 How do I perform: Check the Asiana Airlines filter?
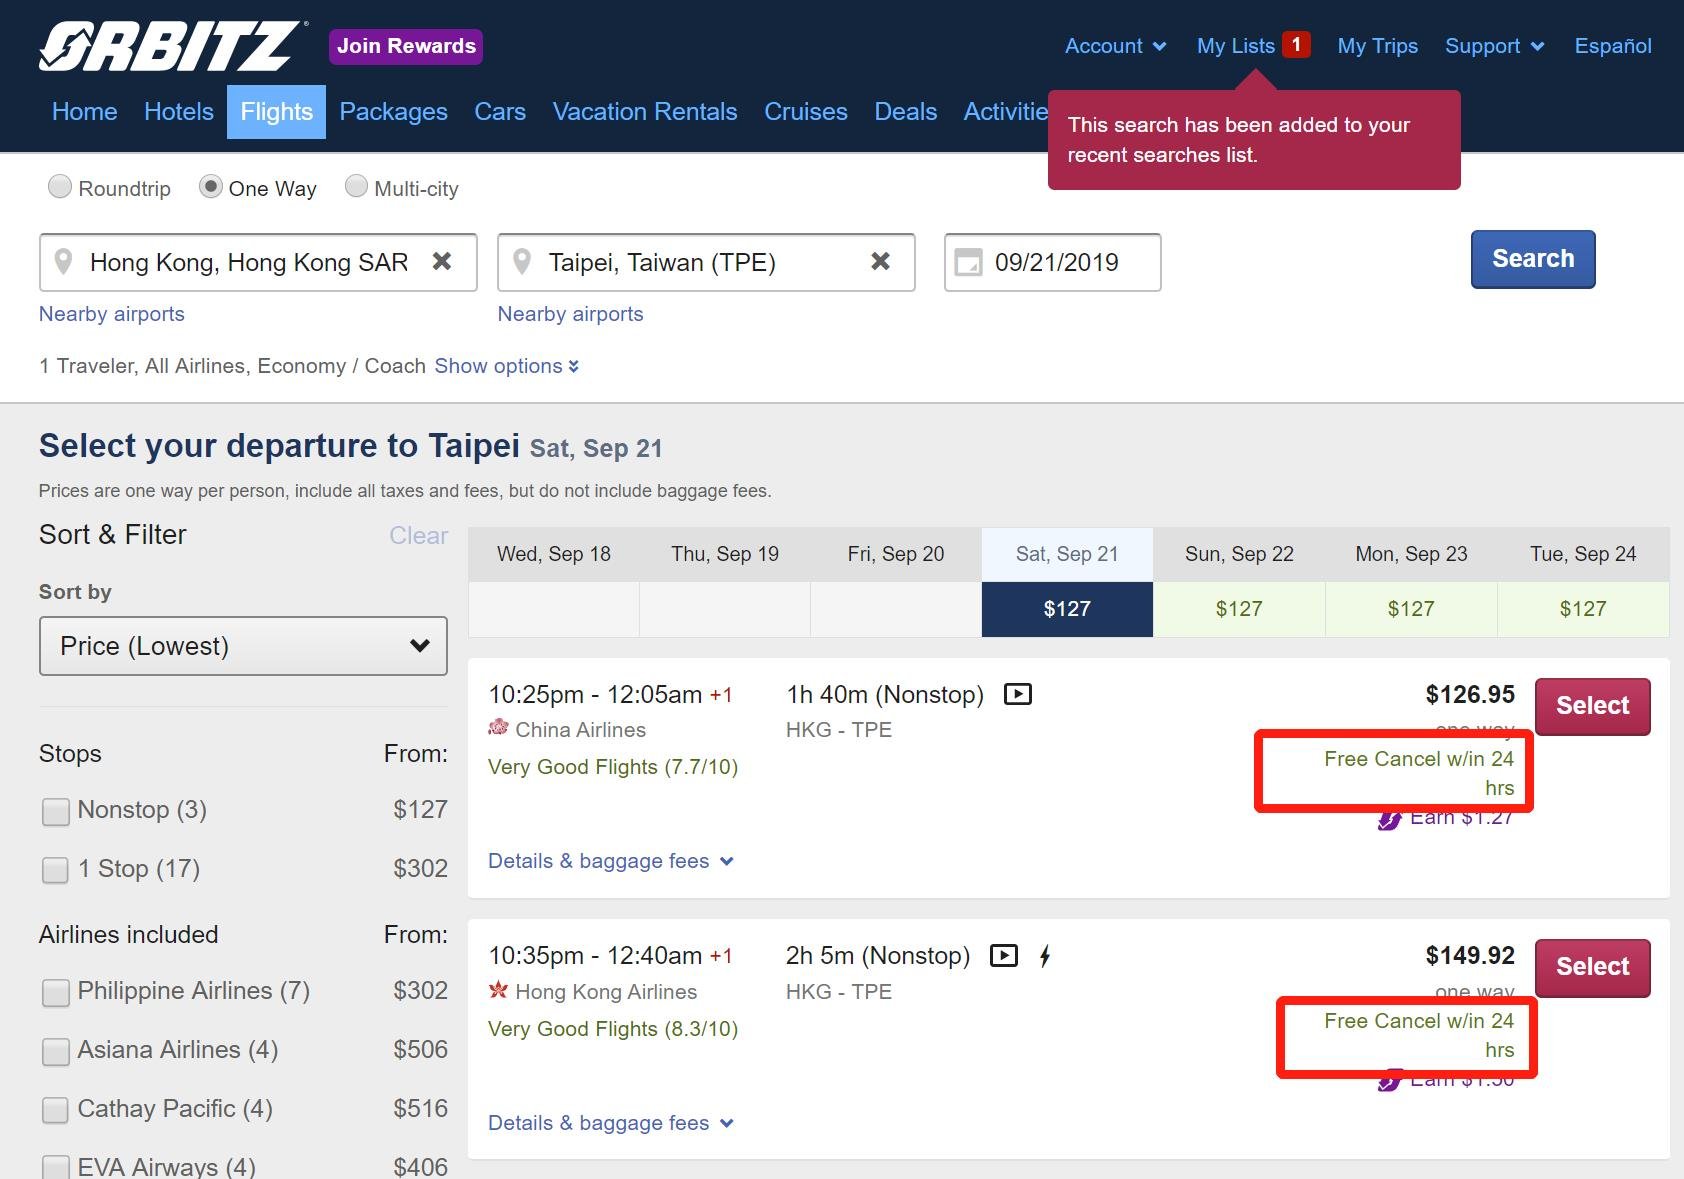click(56, 1051)
